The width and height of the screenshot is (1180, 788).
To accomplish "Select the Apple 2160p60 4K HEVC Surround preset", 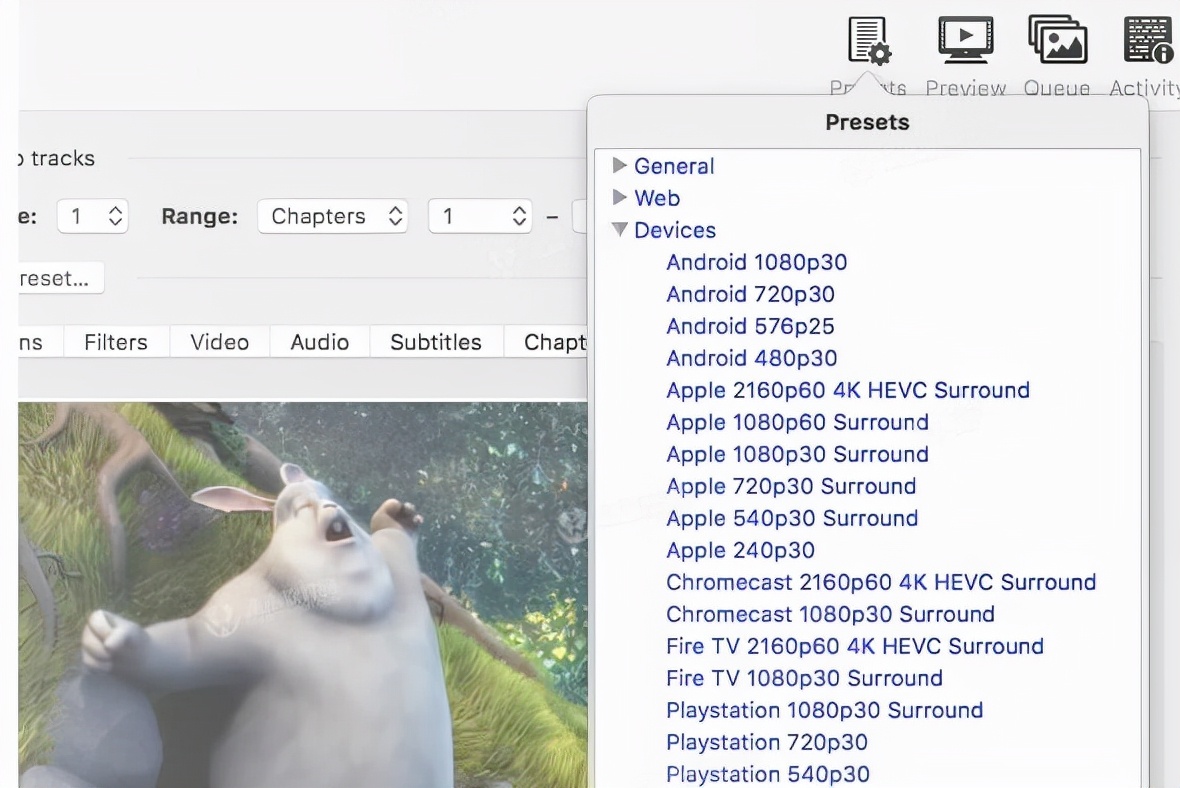I will pyautogui.click(x=848, y=390).
